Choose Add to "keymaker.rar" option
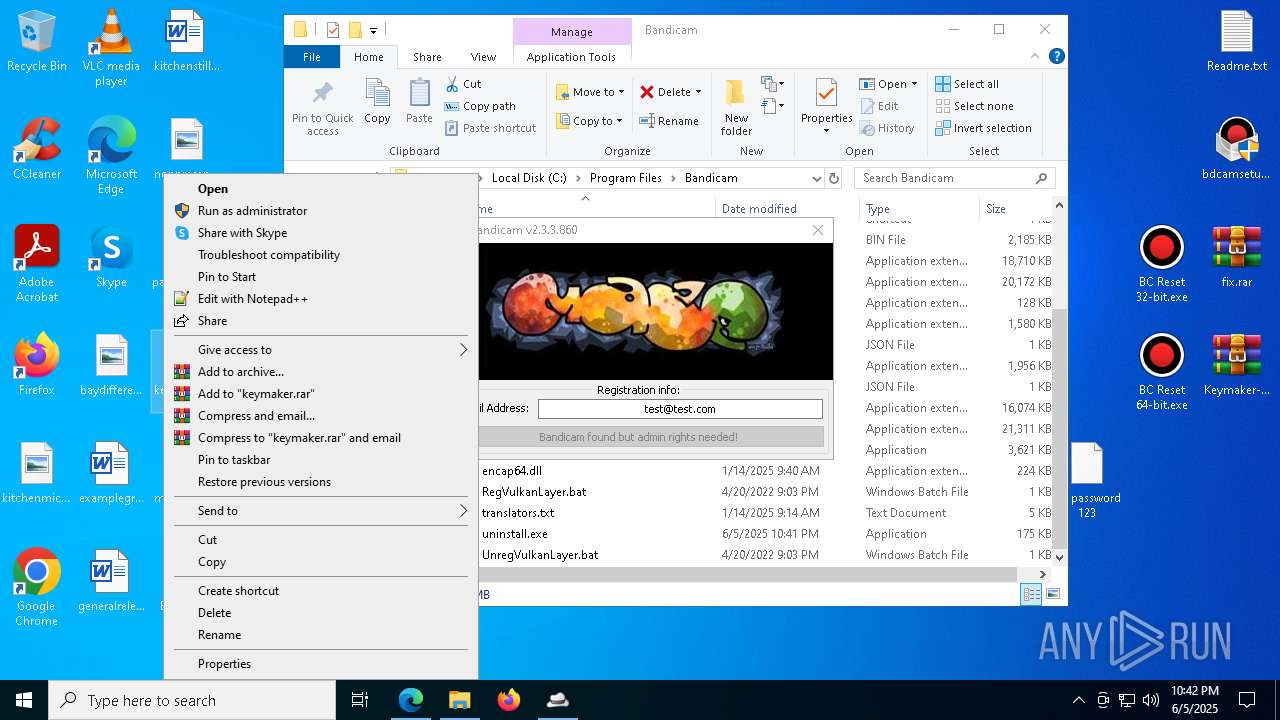Image resolution: width=1280 pixels, height=720 pixels. [321, 394]
